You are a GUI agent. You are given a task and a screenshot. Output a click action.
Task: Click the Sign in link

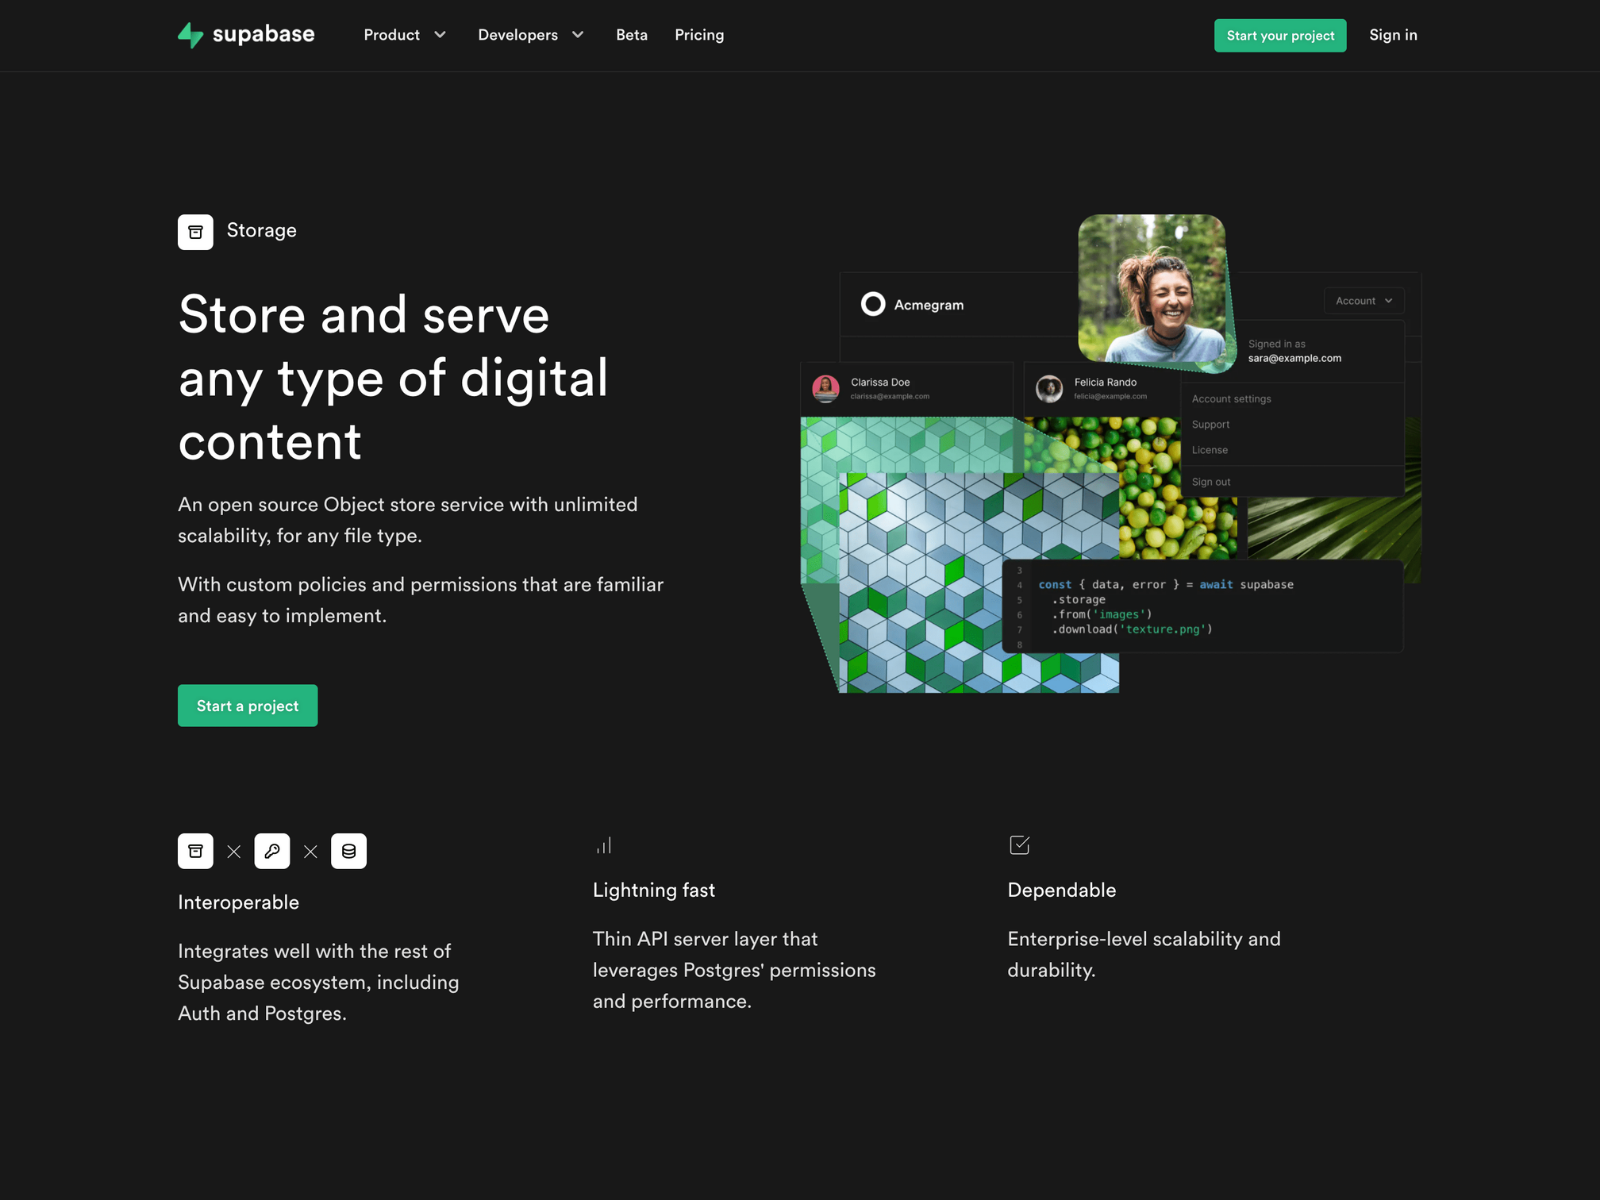coord(1393,35)
